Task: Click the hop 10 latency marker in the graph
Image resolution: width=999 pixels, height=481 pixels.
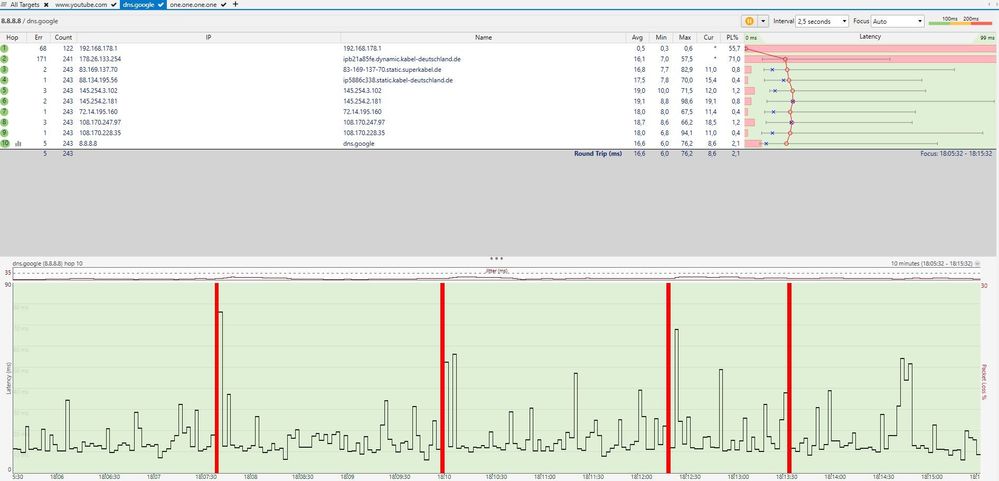Action: click(x=786, y=143)
